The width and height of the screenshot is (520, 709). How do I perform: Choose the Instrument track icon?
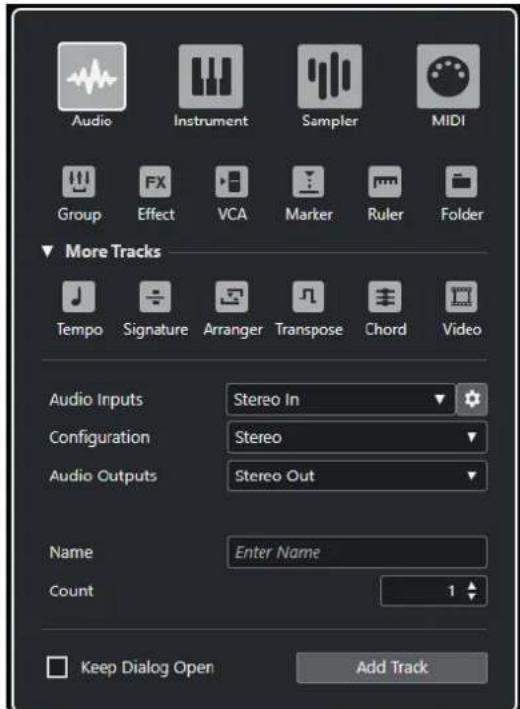tap(211, 76)
